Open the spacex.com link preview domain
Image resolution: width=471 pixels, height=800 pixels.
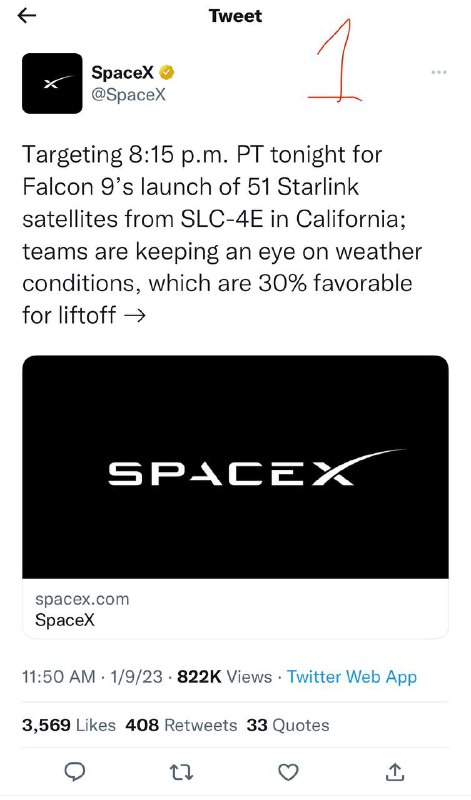point(82,599)
